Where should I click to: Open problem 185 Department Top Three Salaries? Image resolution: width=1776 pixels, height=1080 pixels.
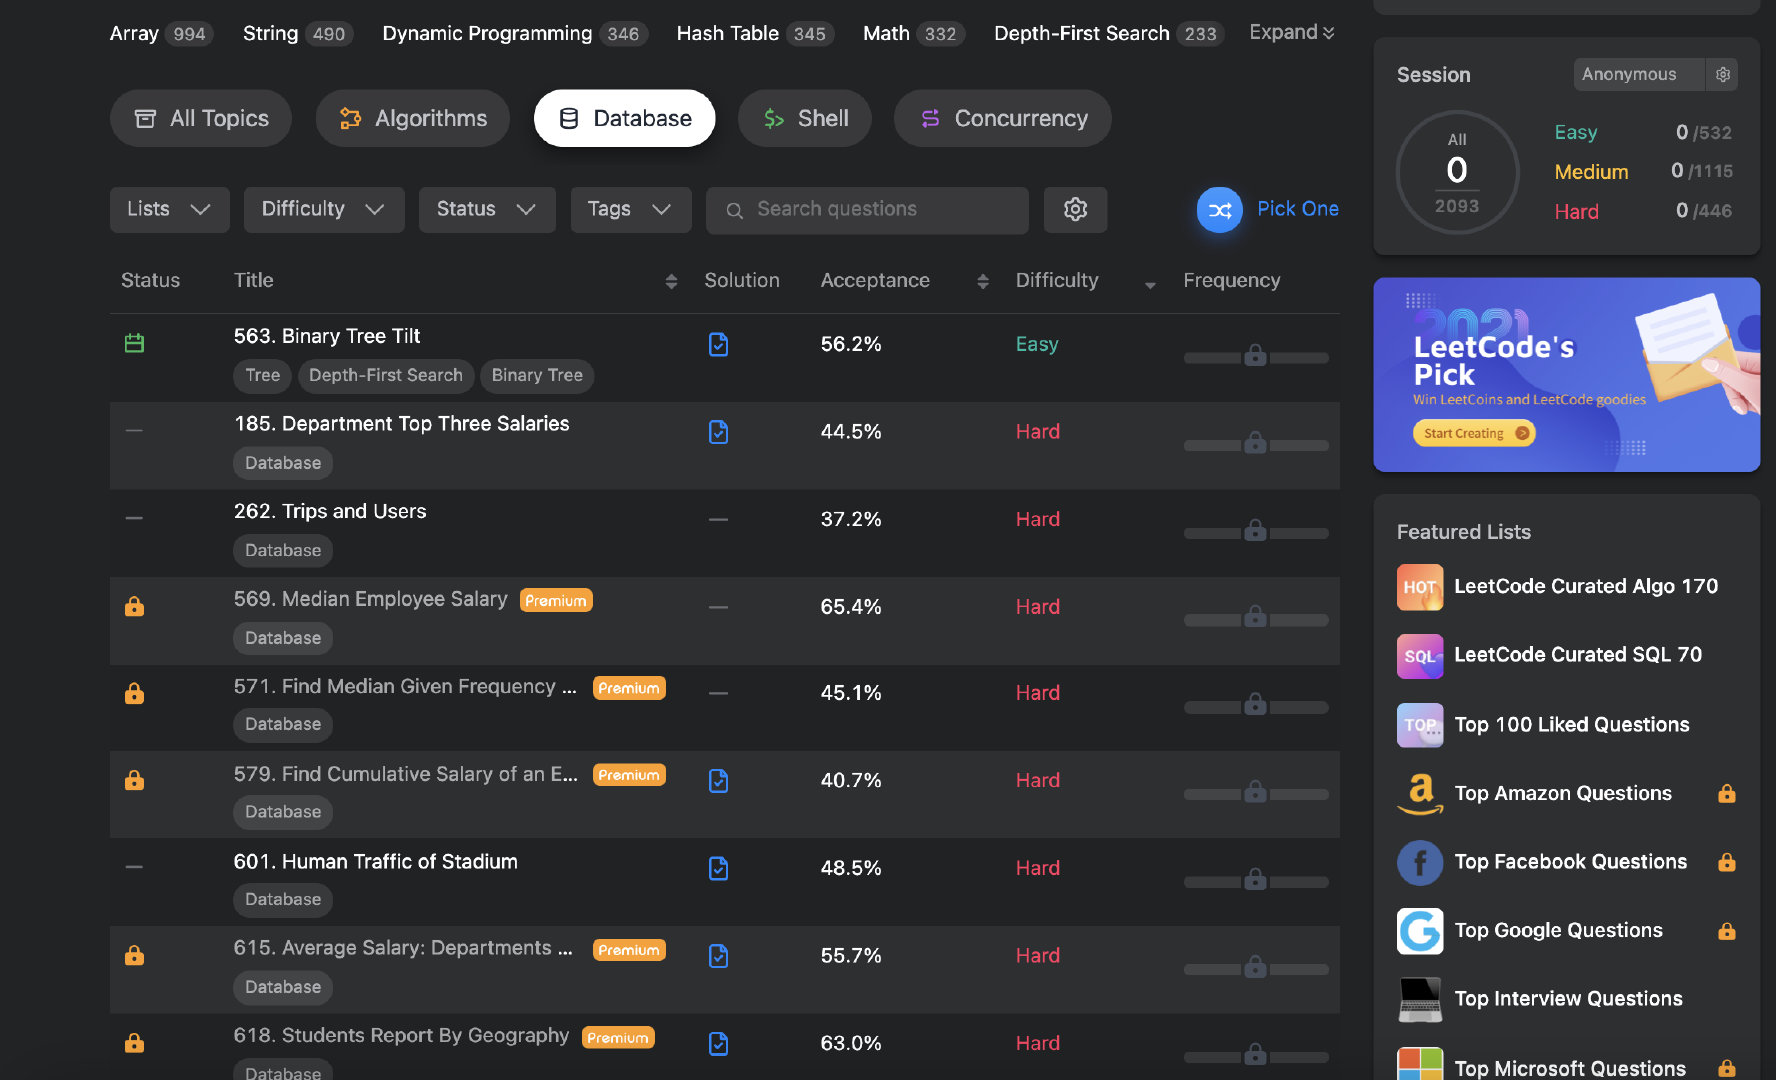[x=401, y=423]
